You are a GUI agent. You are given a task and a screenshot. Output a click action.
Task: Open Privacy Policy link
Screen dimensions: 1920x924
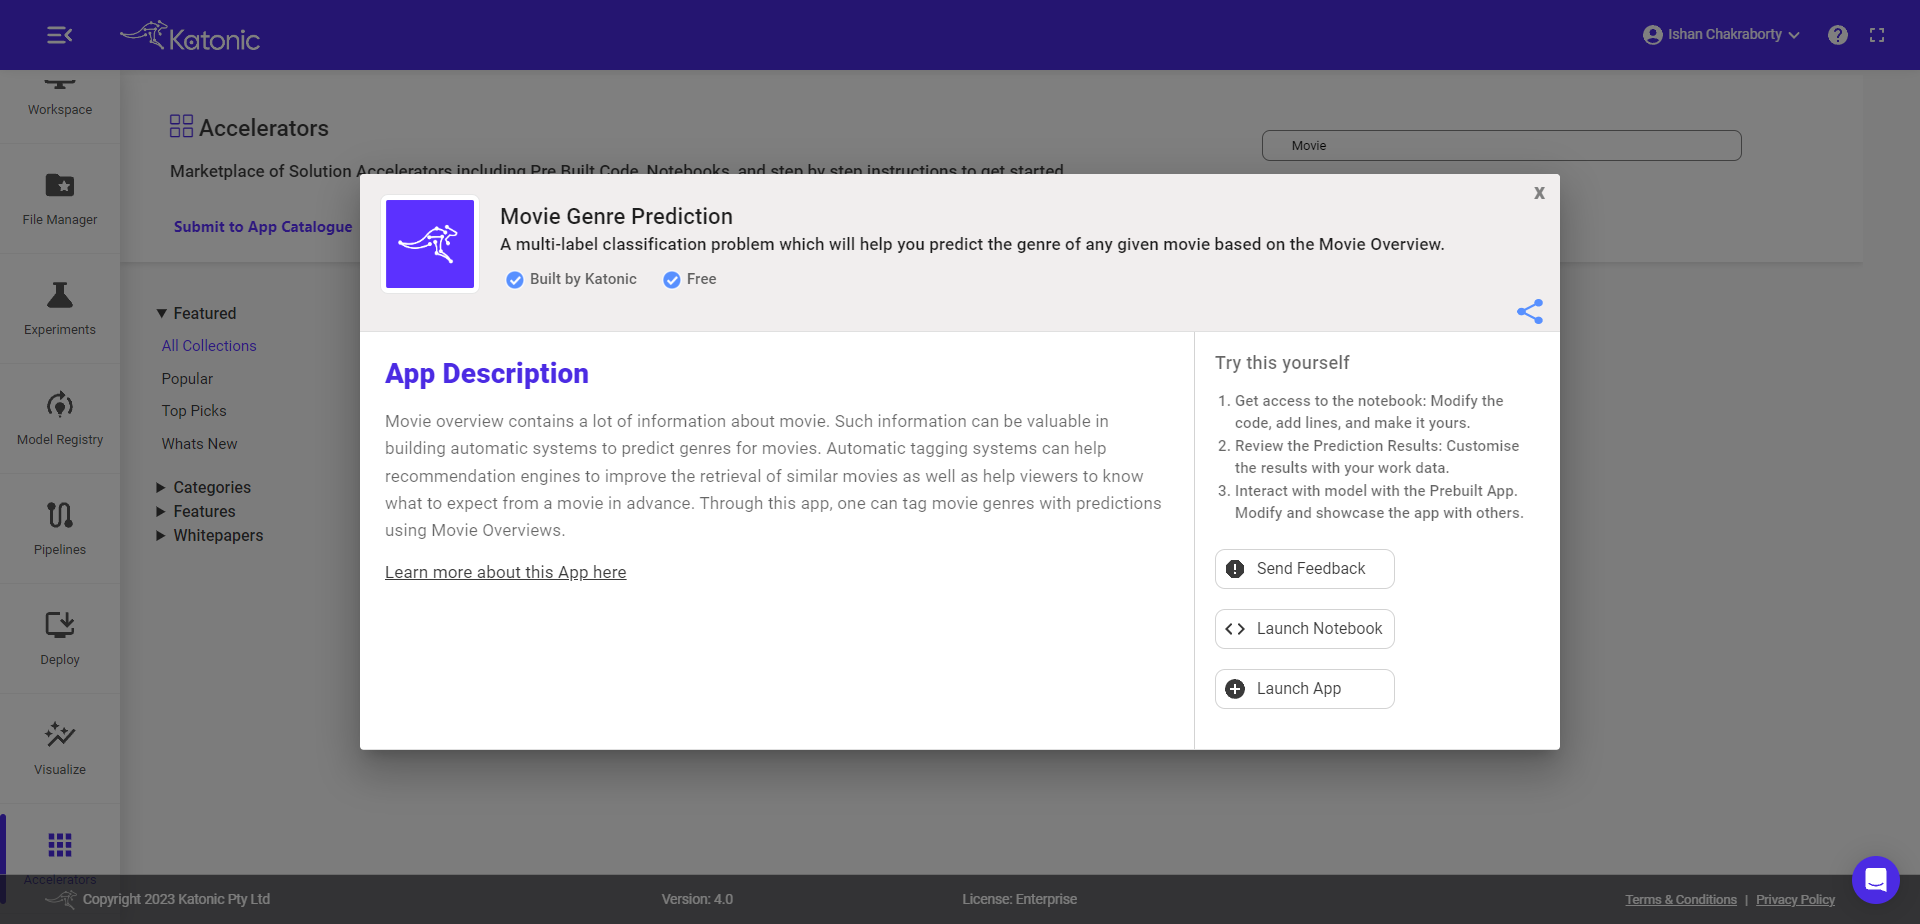pyautogui.click(x=1795, y=900)
